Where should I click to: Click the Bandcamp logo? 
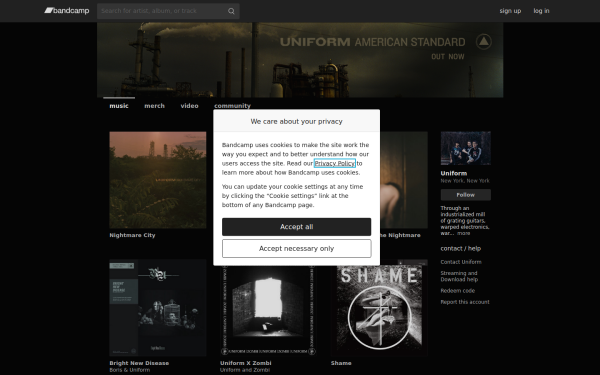coord(67,11)
